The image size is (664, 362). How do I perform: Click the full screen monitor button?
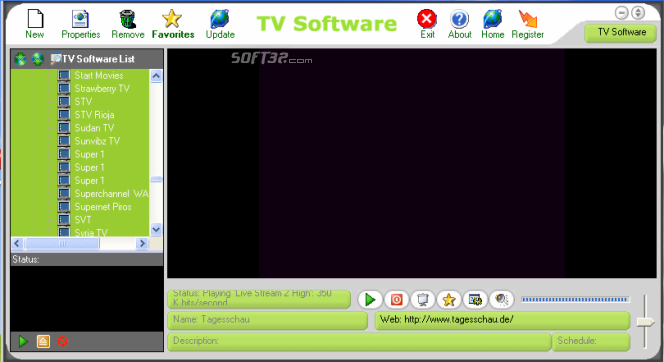pos(423,300)
